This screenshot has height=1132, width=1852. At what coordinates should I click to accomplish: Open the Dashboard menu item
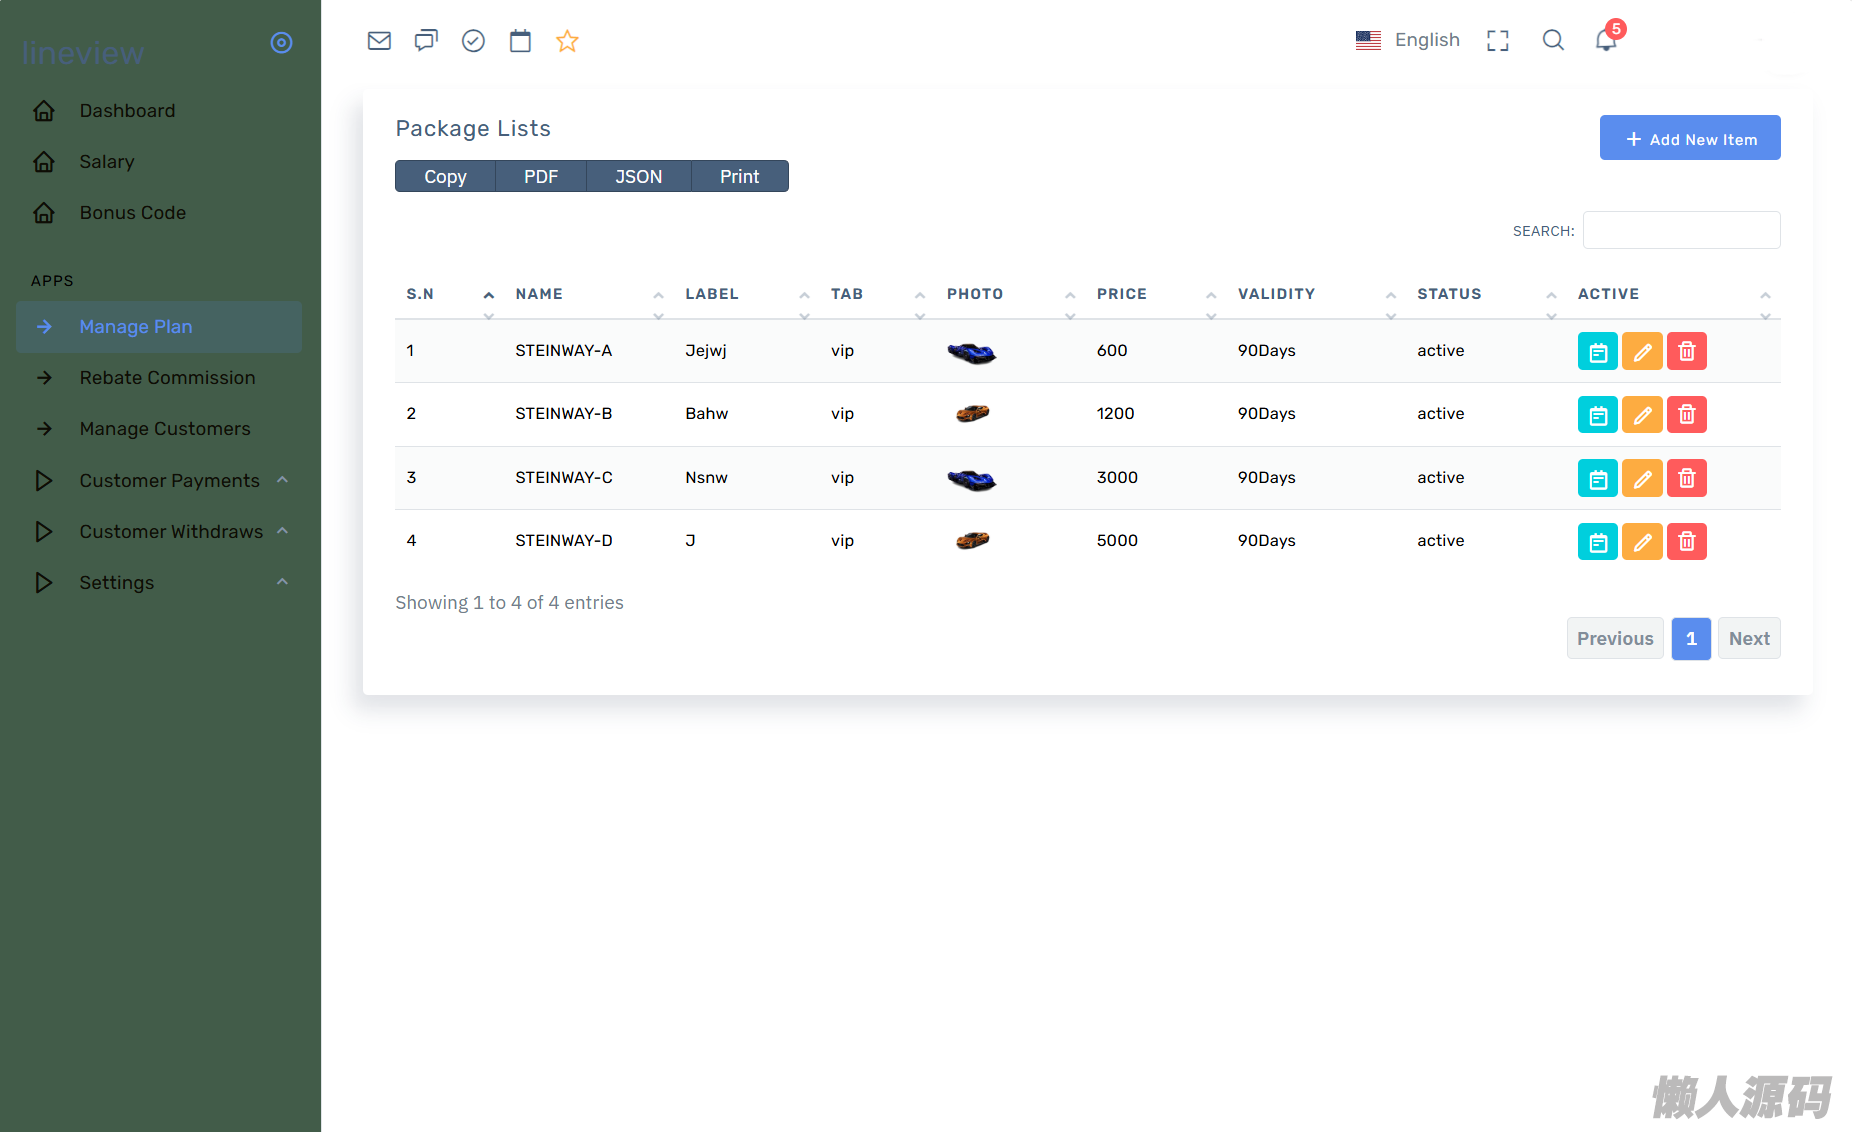(127, 111)
